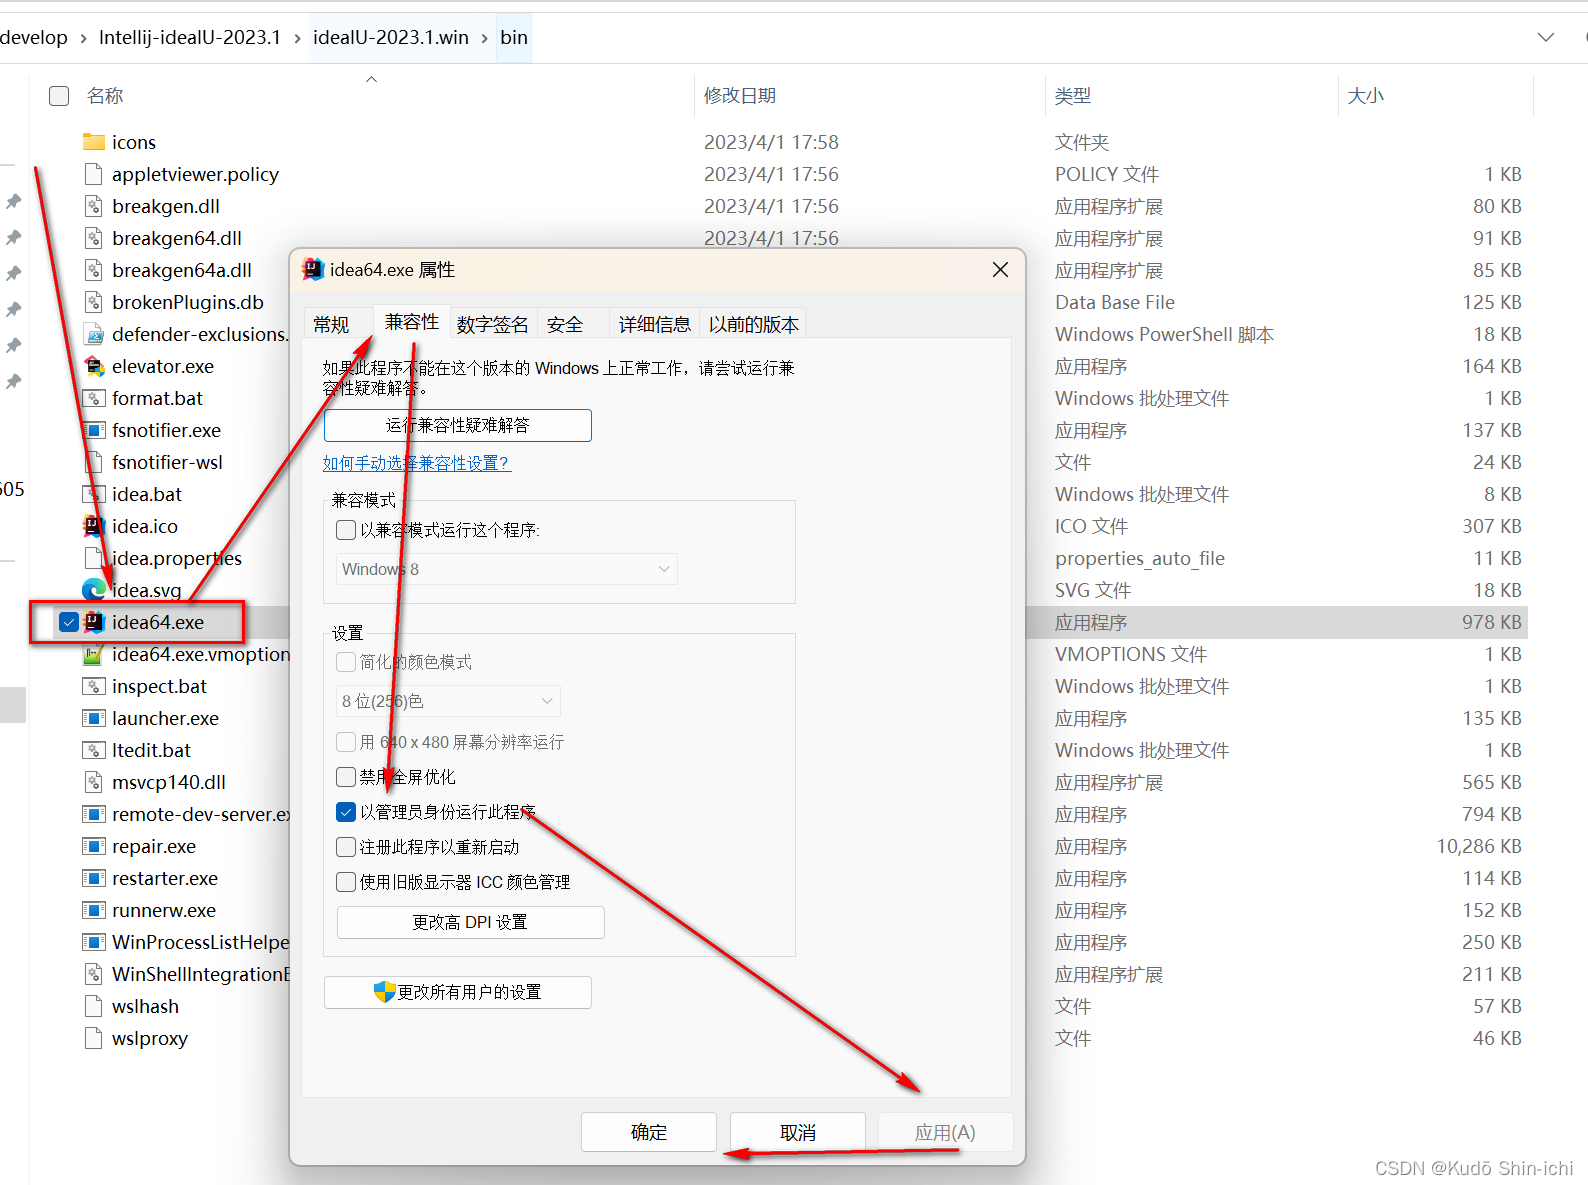Click the breakgen64a.dll file icon
Viewport: 1588px width, 1185px height.
[94, 270]
